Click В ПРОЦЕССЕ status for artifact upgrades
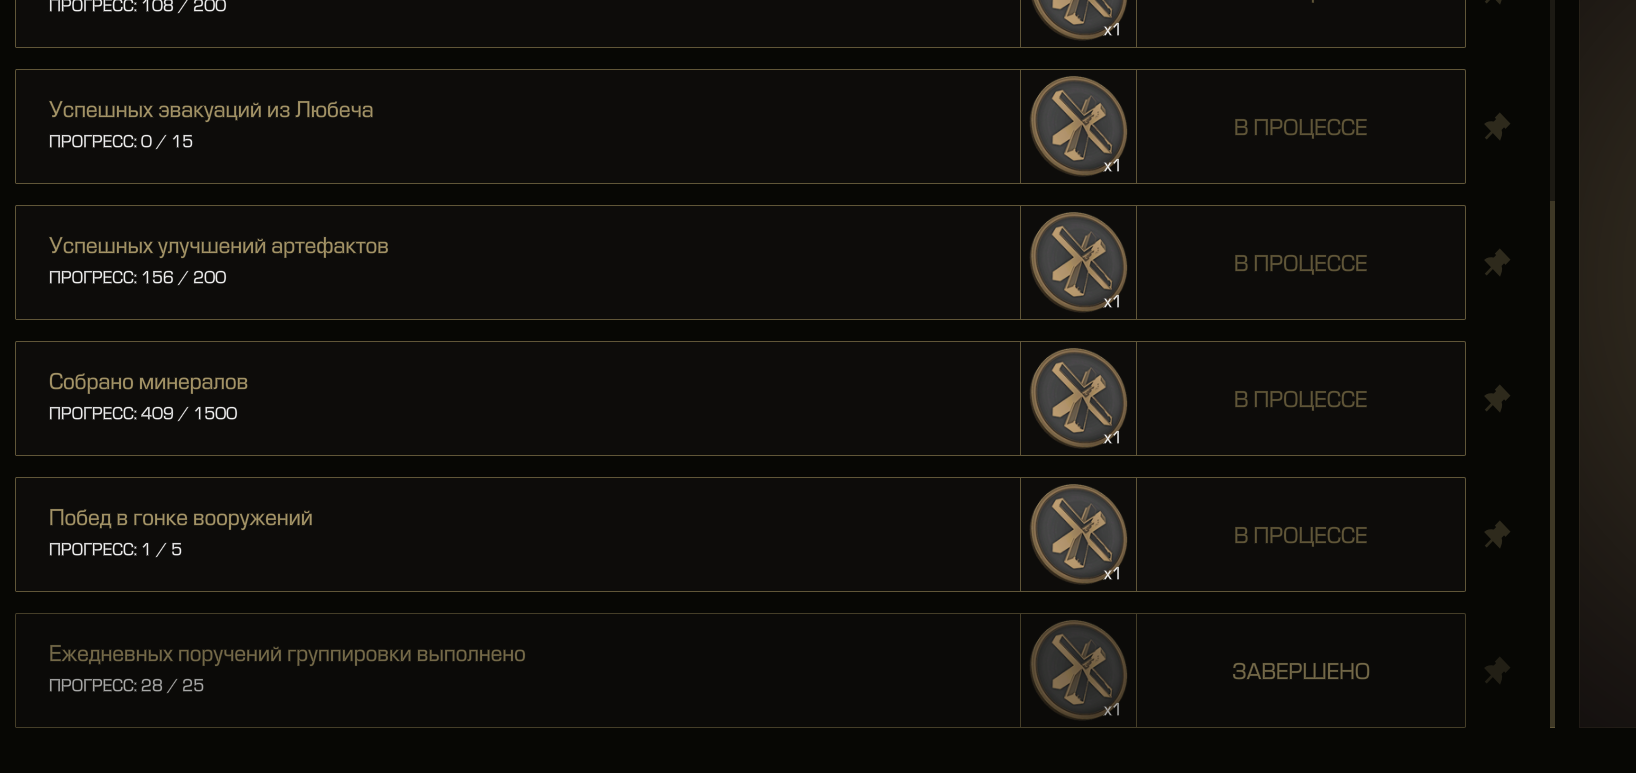The image size is (1636, 773). pos(1300,264)
